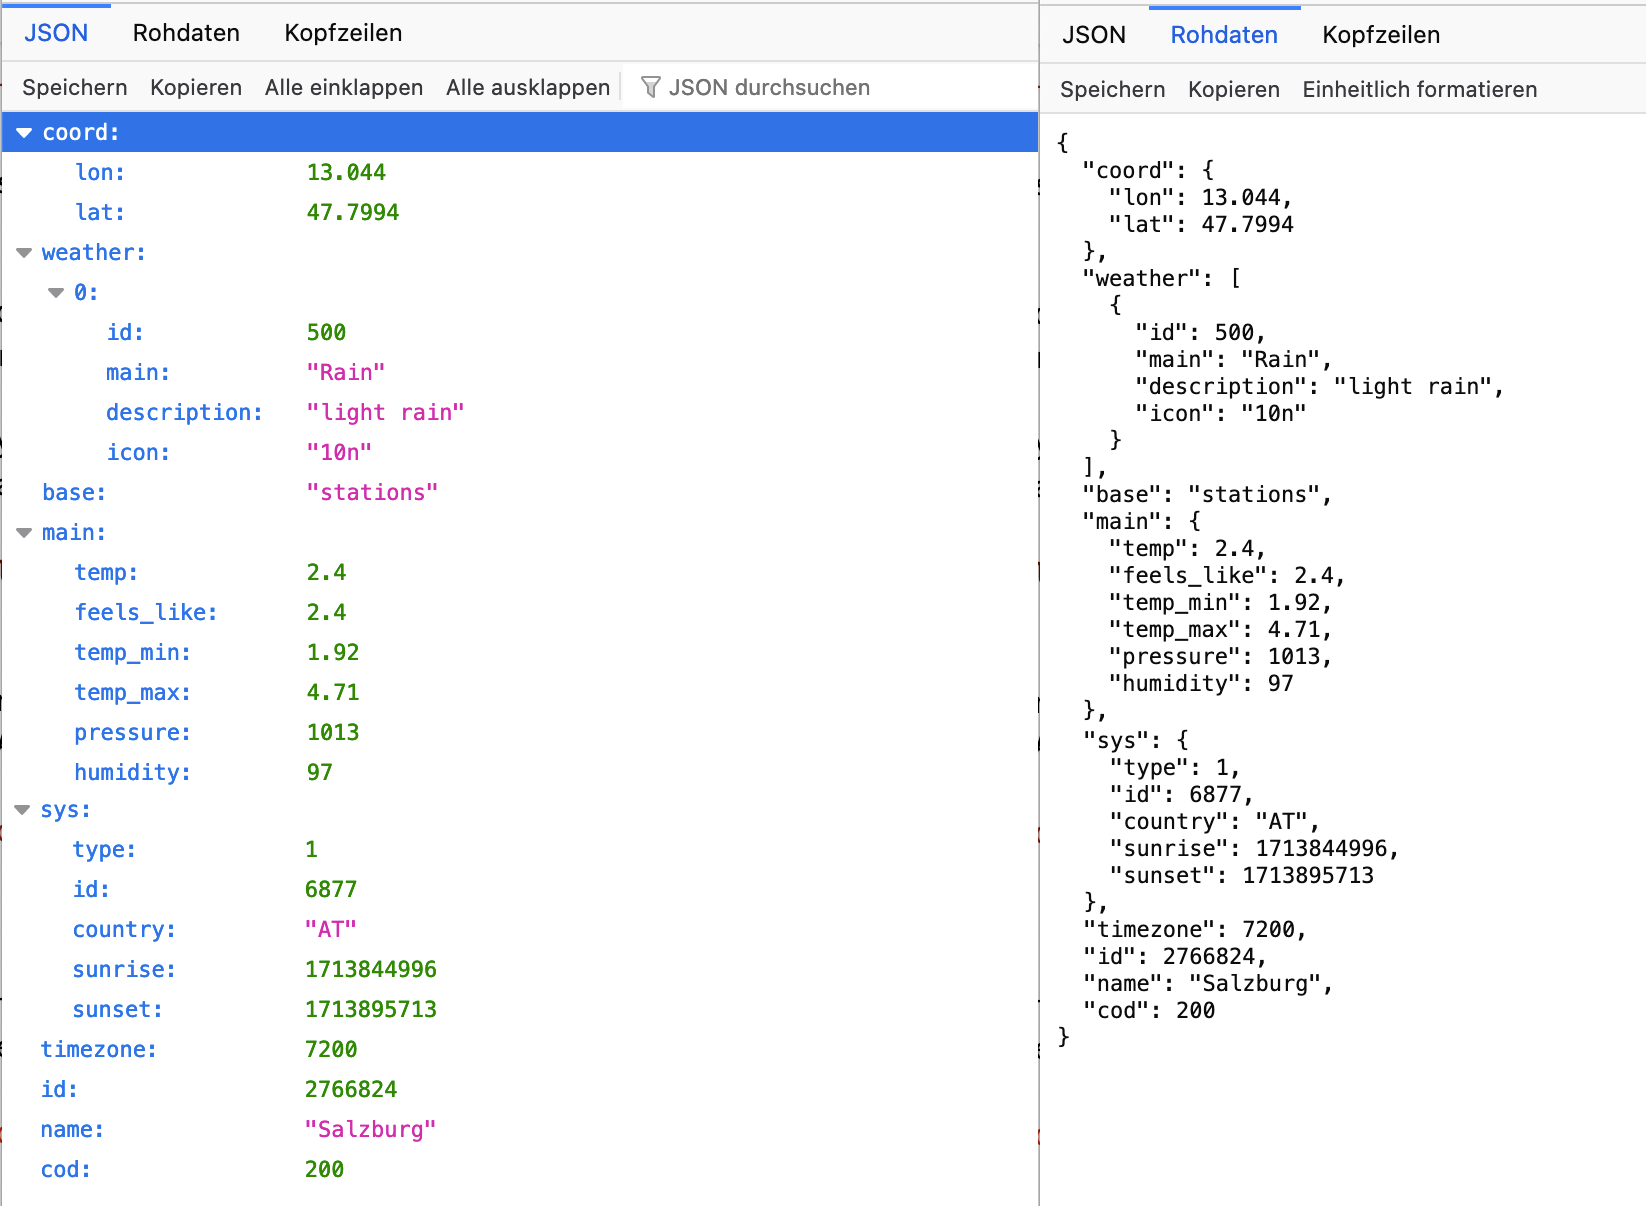Select the temp_min key row
Image resolution: width=1646 pixels, height=1206 pixels.
(520, 653)
